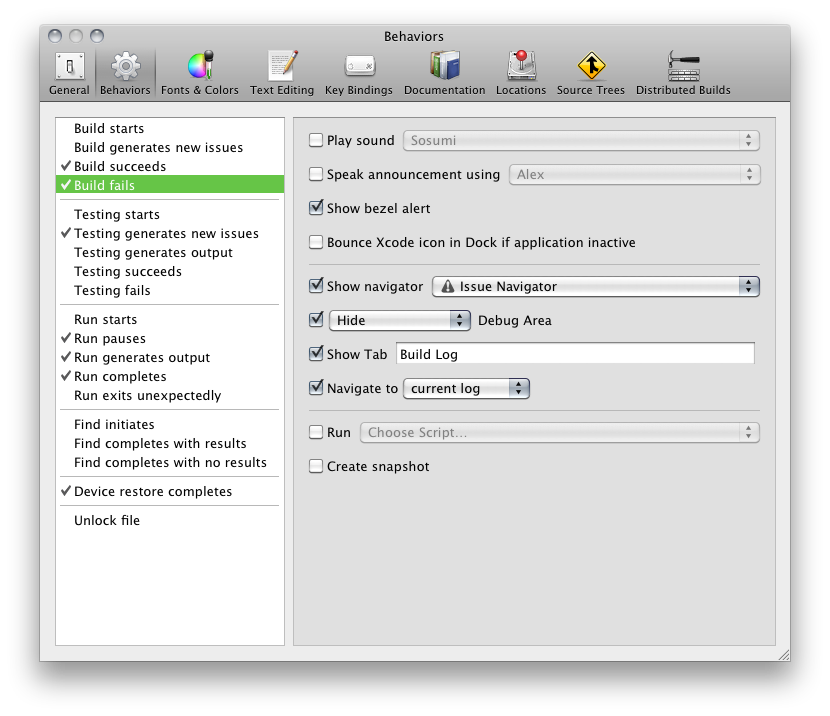Uncheck the Navigate to checkbox
Image resolution: width=830 pixels, height=716 pixels.
coord(316,387)
